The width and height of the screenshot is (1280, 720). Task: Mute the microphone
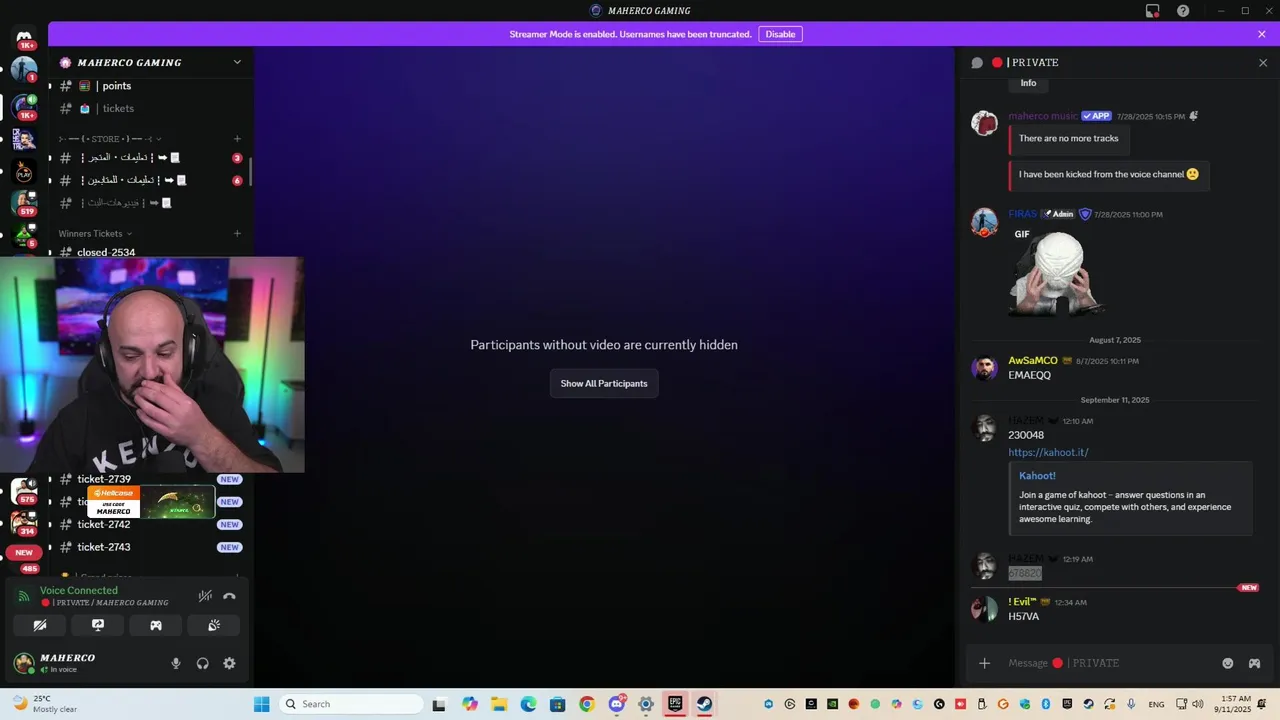point(176,663)
